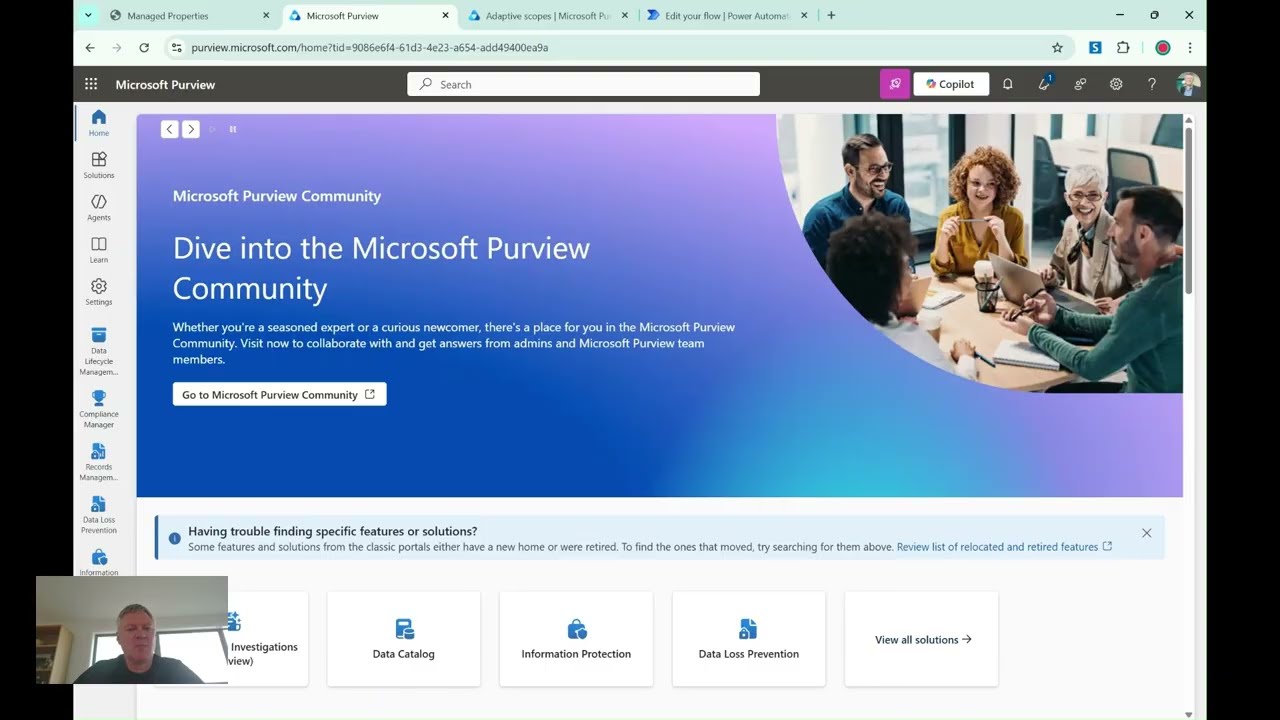Pause the banner carousel
The image size is (1280, 720).
click(x=233, y=129)
